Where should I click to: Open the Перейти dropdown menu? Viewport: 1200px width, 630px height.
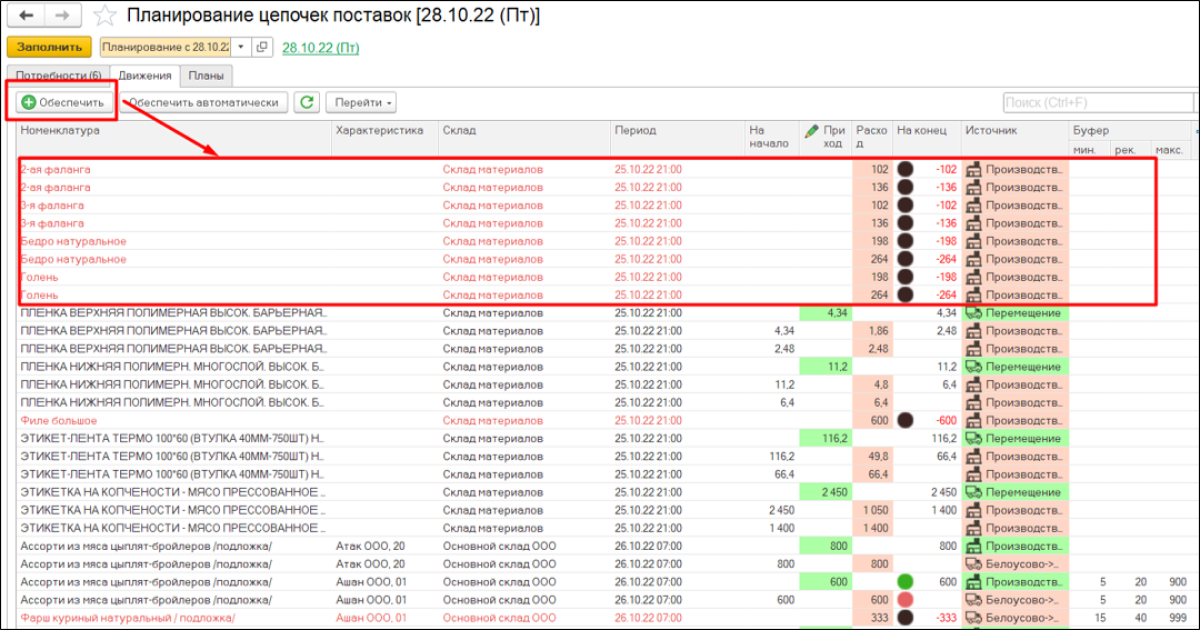[x=361, y=102]
